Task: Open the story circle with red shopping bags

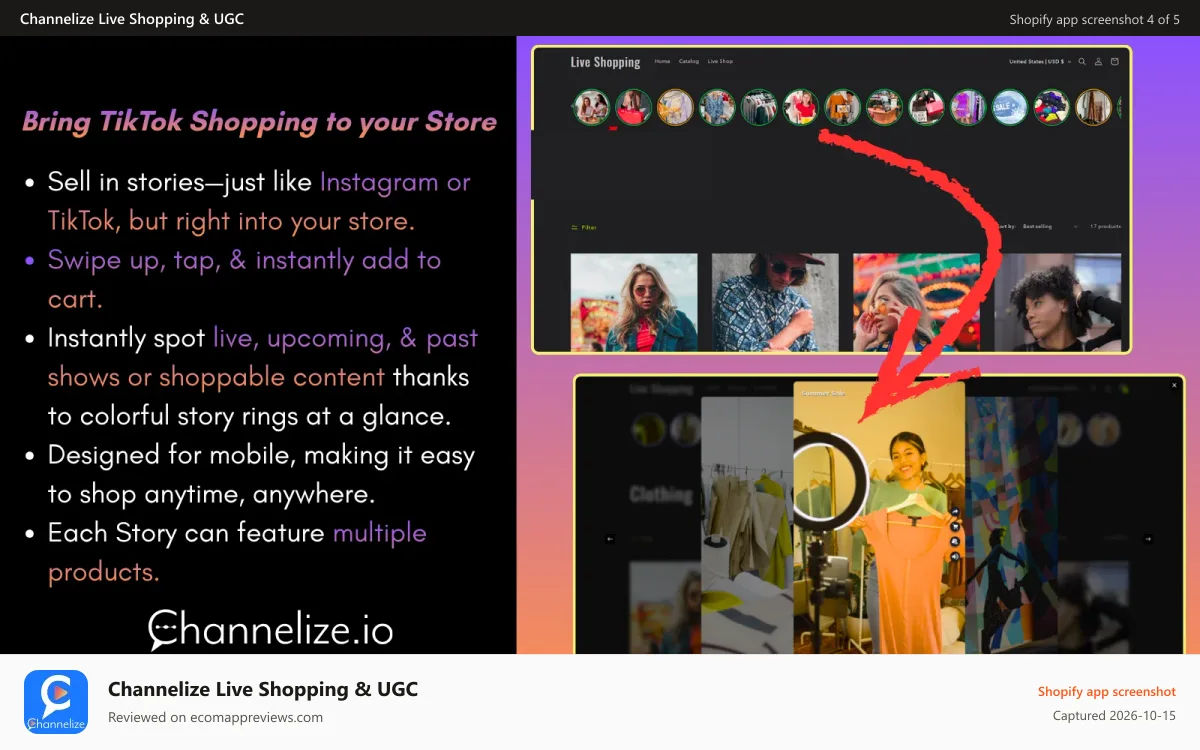Action: click(633, 107)
